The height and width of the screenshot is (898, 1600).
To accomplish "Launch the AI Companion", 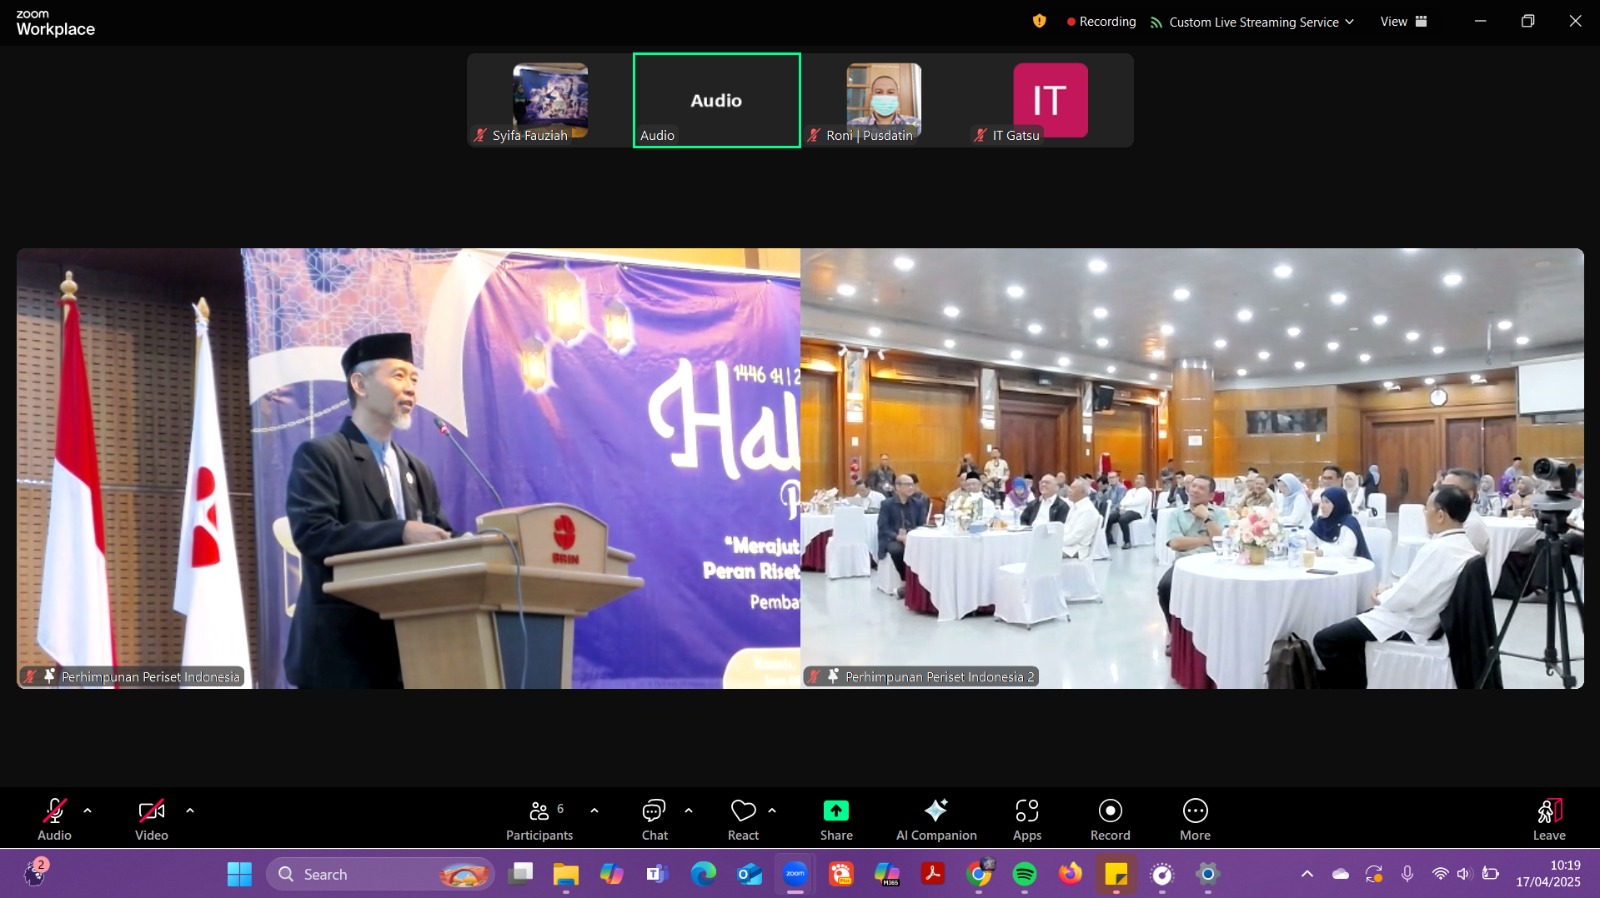I will point(936,819).
